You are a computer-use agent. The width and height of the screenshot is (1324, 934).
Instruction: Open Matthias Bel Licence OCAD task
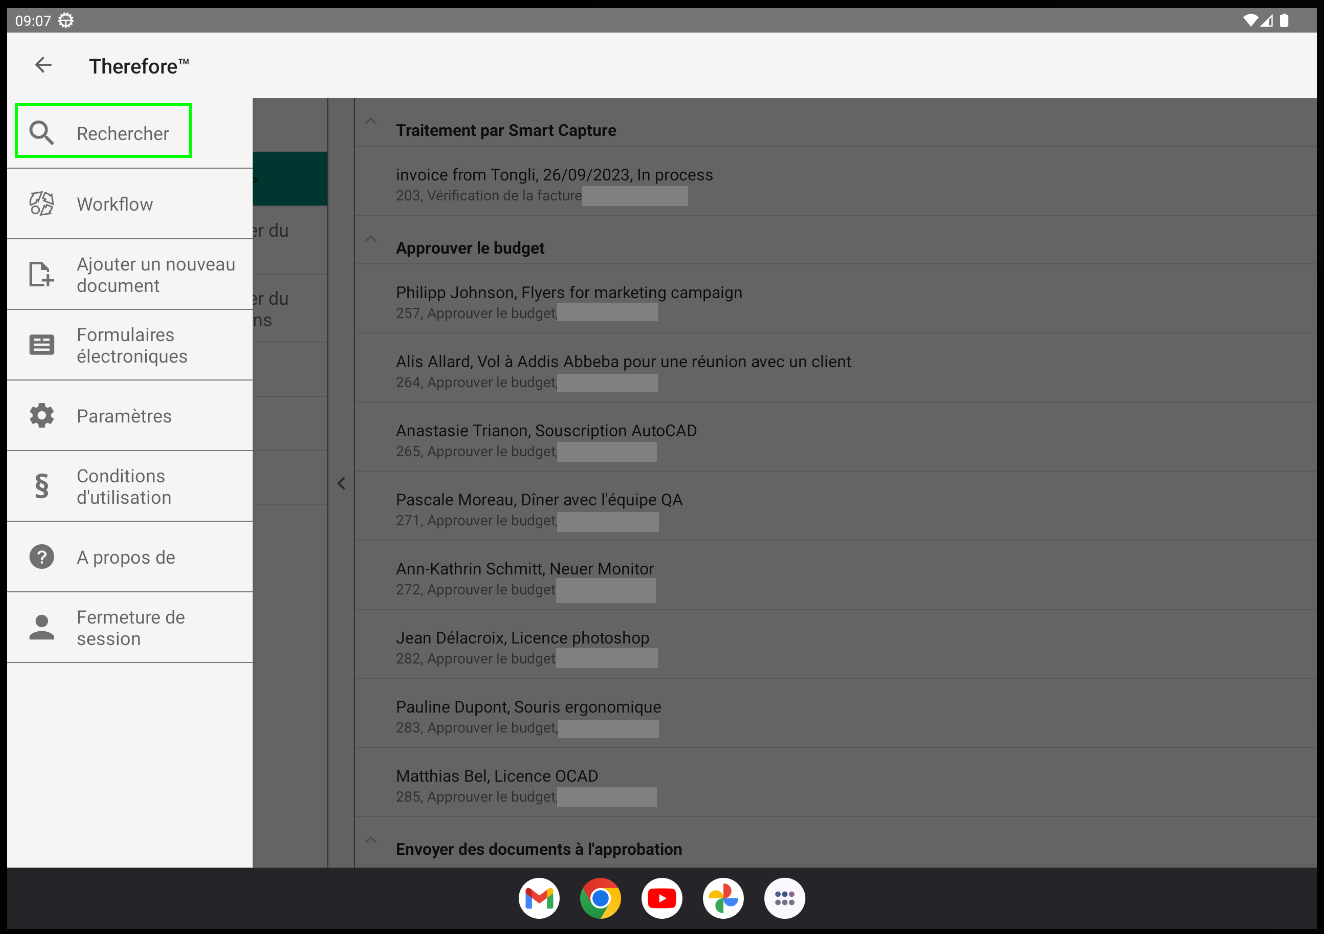pos(836,782)
